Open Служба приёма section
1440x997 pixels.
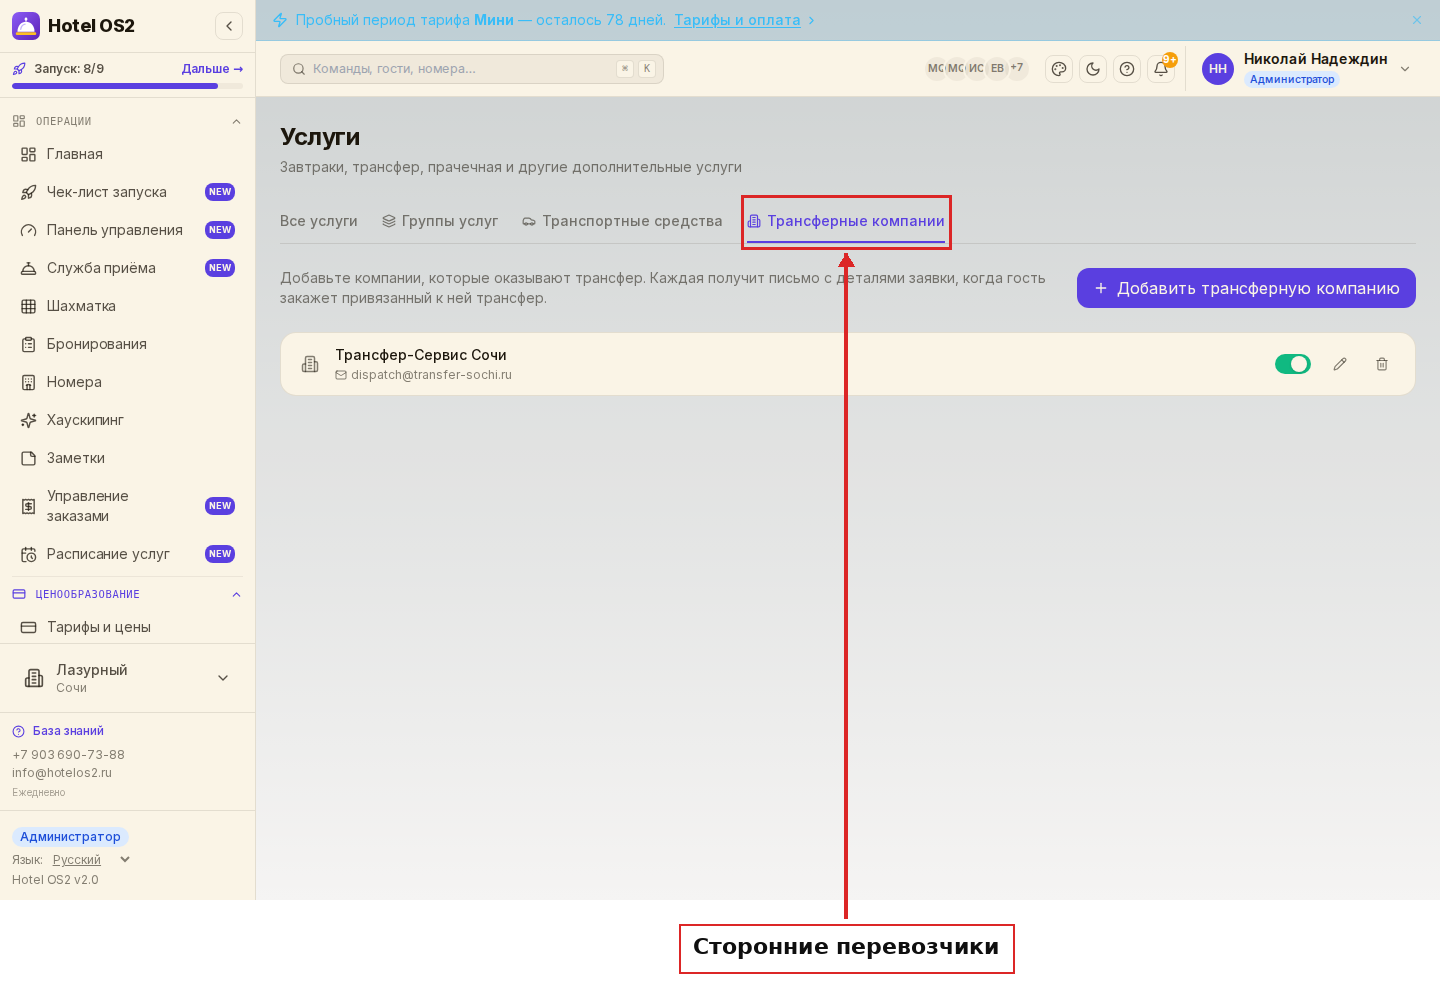coord(128,268)
